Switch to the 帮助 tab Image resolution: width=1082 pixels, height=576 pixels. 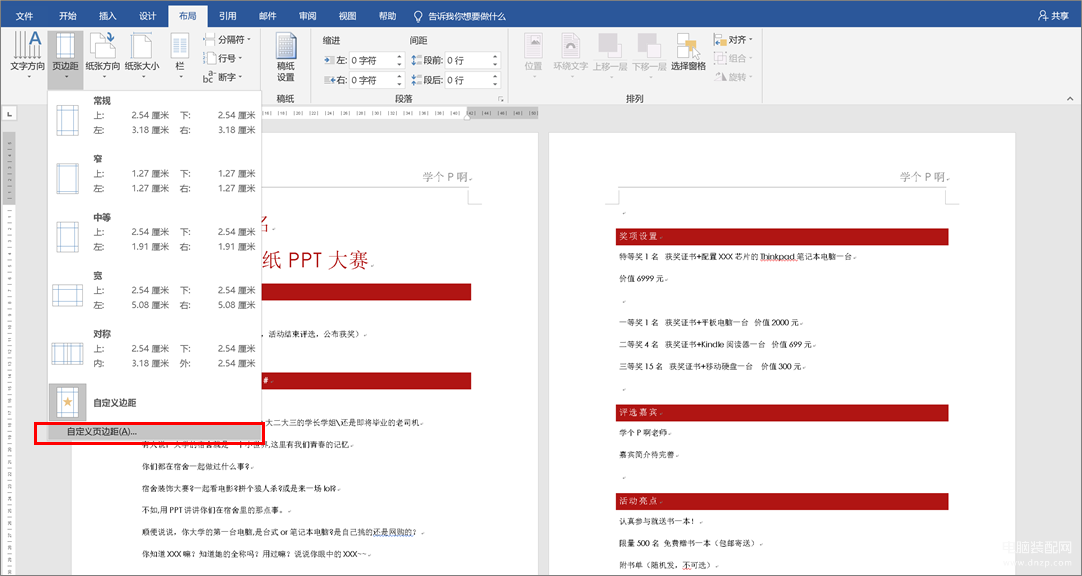pos(388,16)
